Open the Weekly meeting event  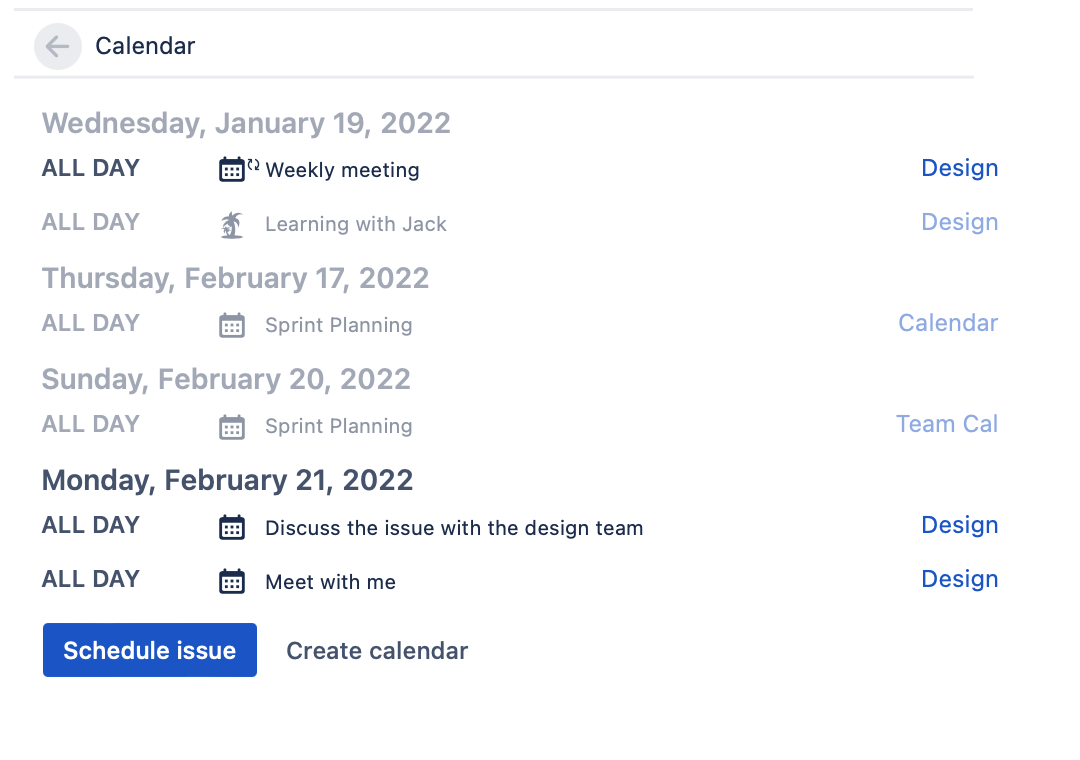(341, 170)
